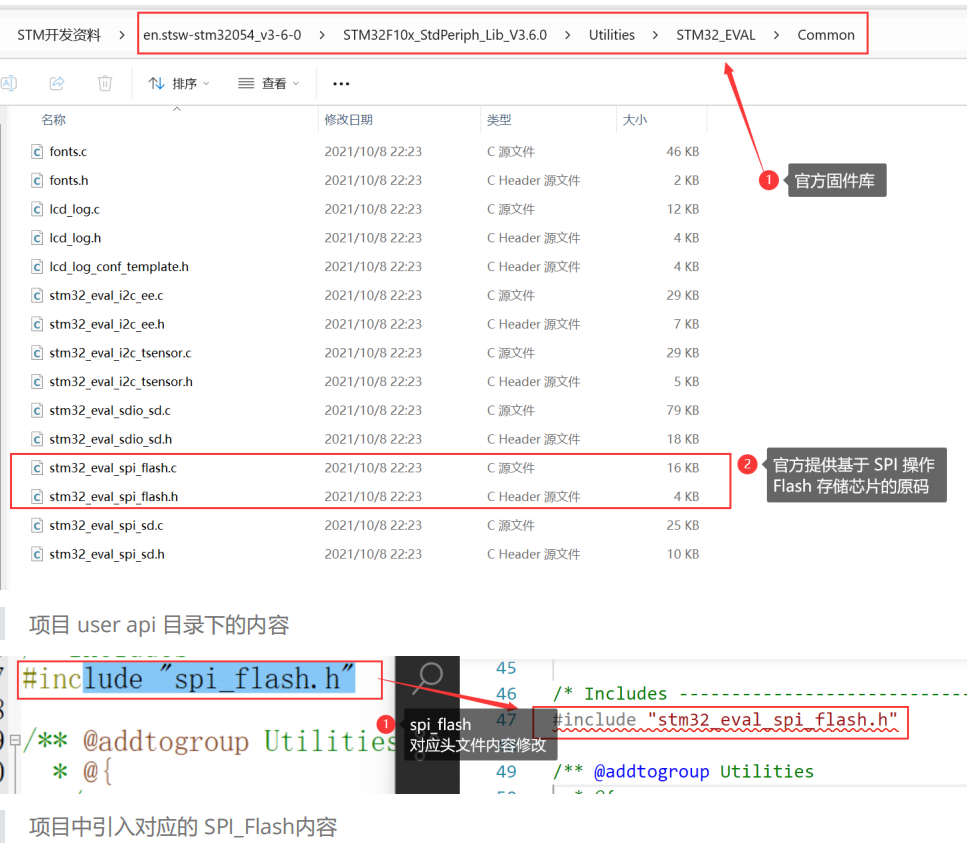977x850 pixels.
Task: Click the rename icon in toolbar
Action: (x=9, y=83)
